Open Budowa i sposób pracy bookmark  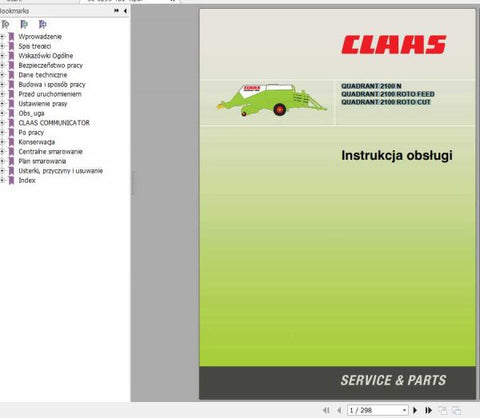52,84
